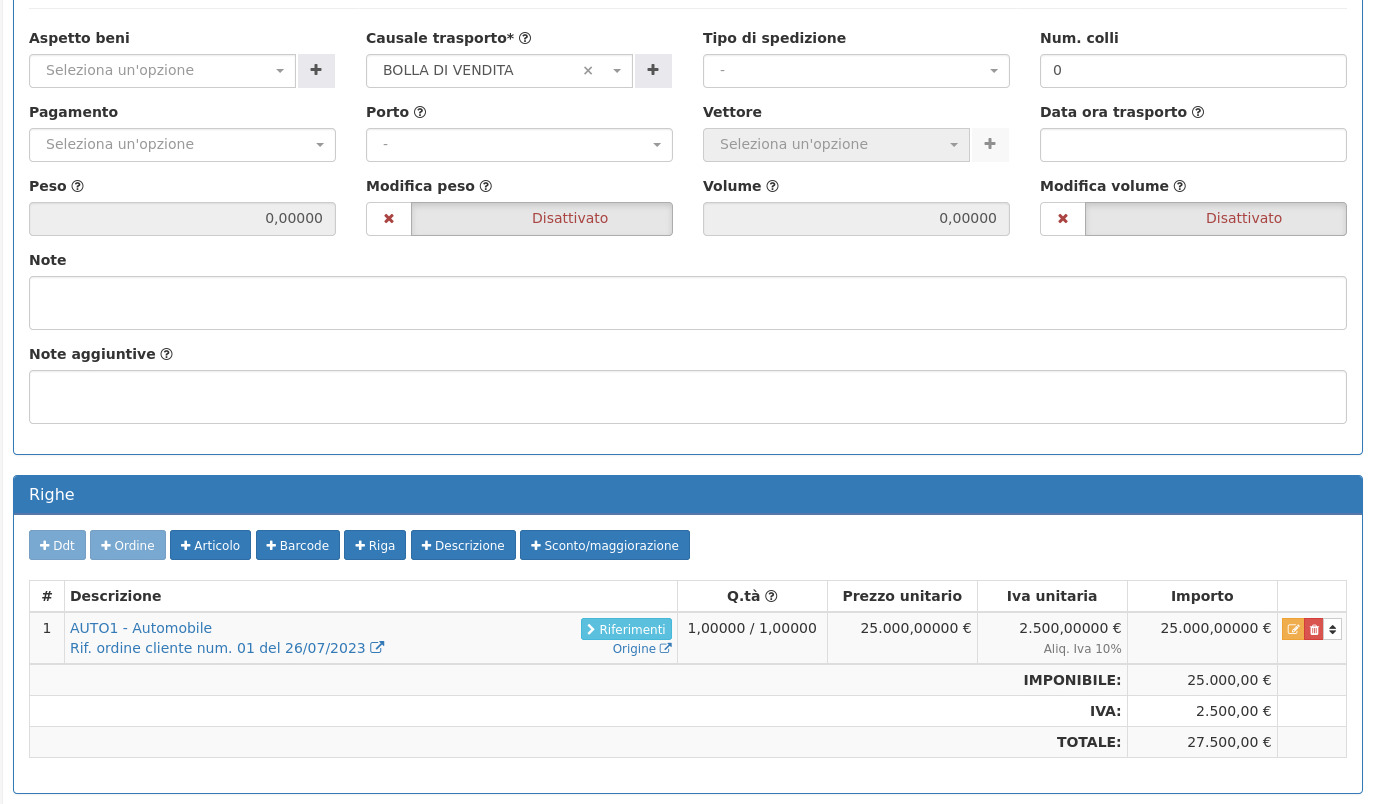
Task: Open Tipo di spedizione dropdown
Action: coord(856,71)
